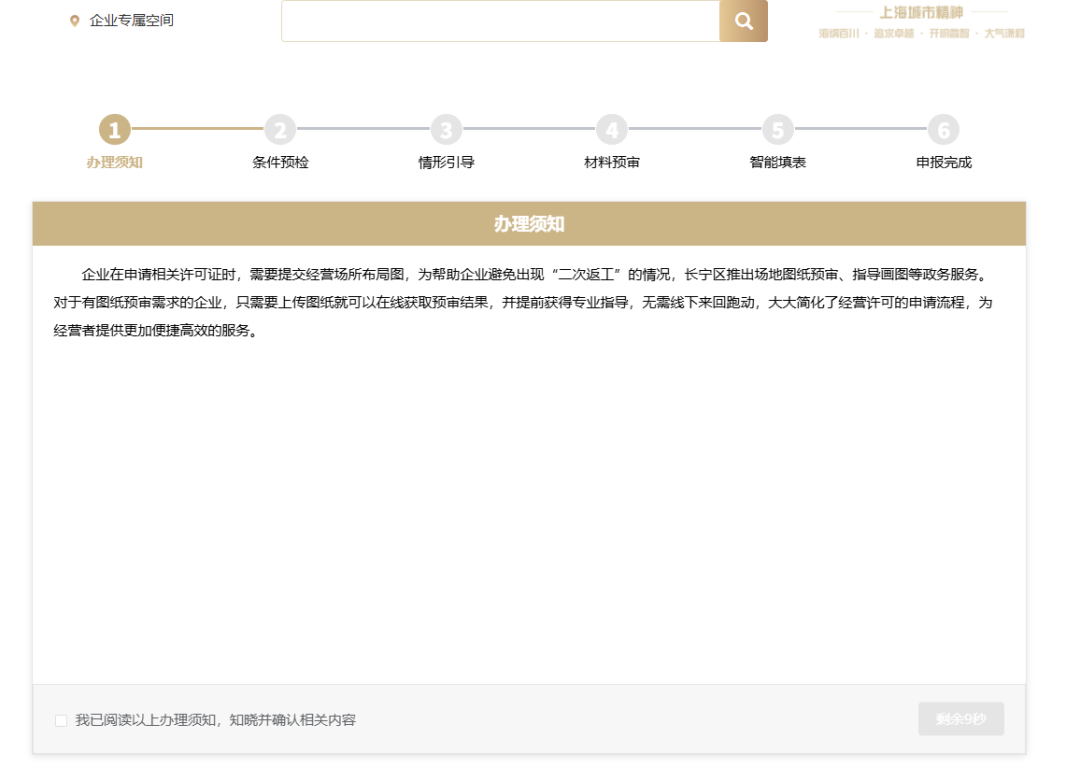Select the 办理须知 step label text
The height and width of the screenshot is (767, 1080).
coord(114,161)
